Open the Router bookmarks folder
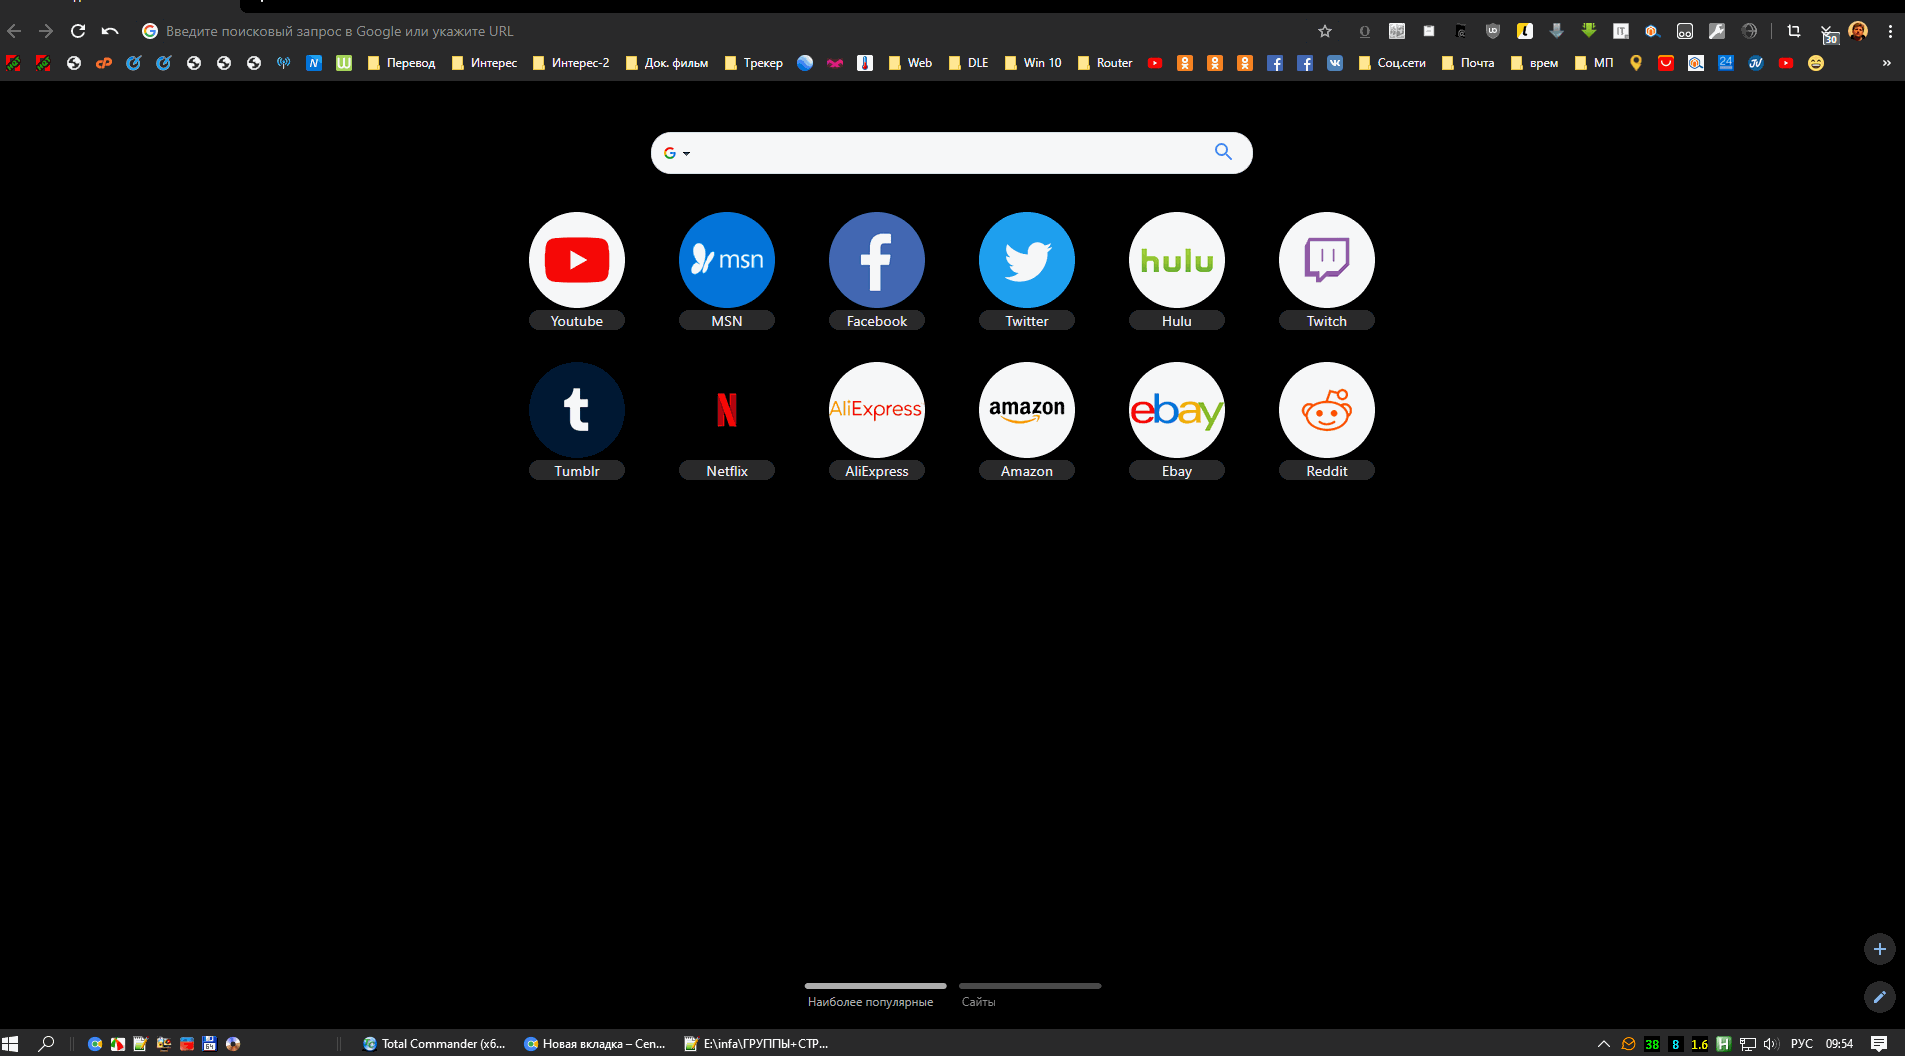1905x1056 pixels. pyautogui.click(x=1105, y=63)
